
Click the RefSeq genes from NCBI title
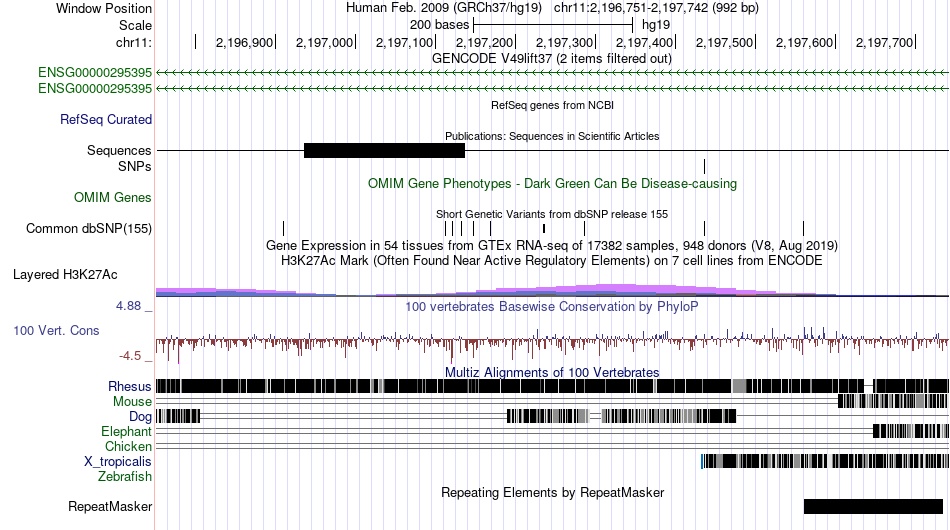click(x=552, y=105)
